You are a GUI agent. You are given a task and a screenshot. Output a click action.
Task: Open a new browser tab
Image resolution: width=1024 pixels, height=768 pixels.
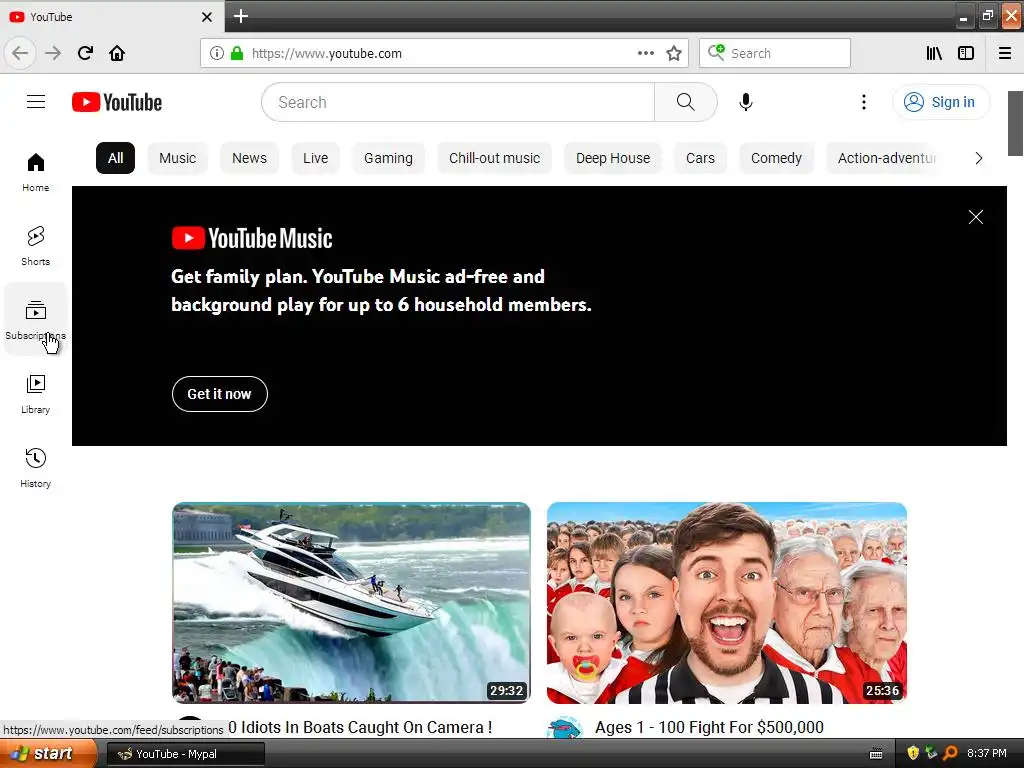241,16
